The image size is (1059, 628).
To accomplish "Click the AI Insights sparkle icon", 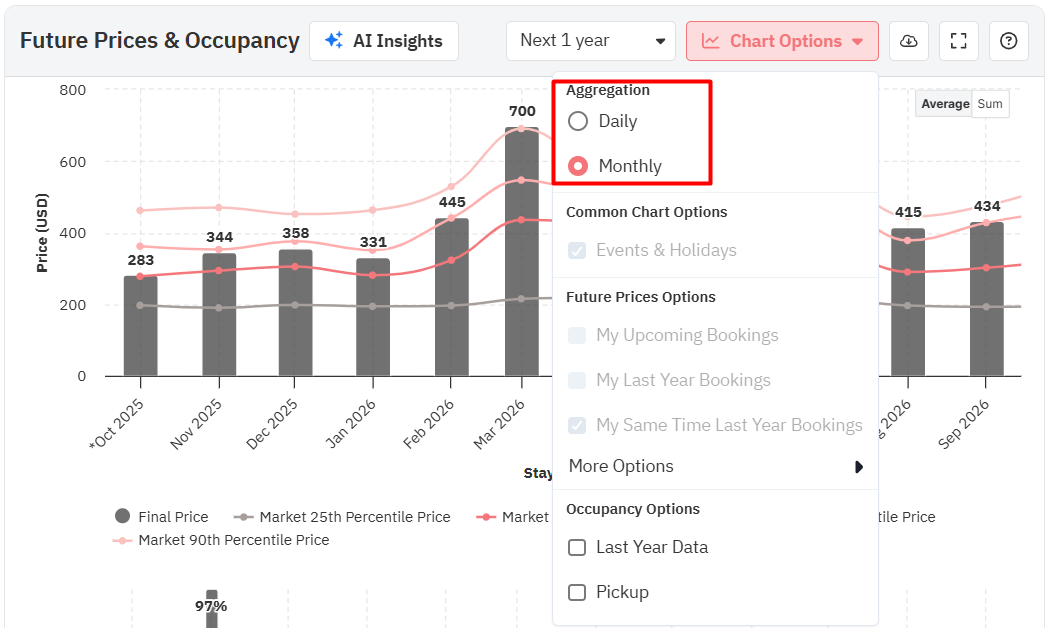I will (x=334, y=41).
